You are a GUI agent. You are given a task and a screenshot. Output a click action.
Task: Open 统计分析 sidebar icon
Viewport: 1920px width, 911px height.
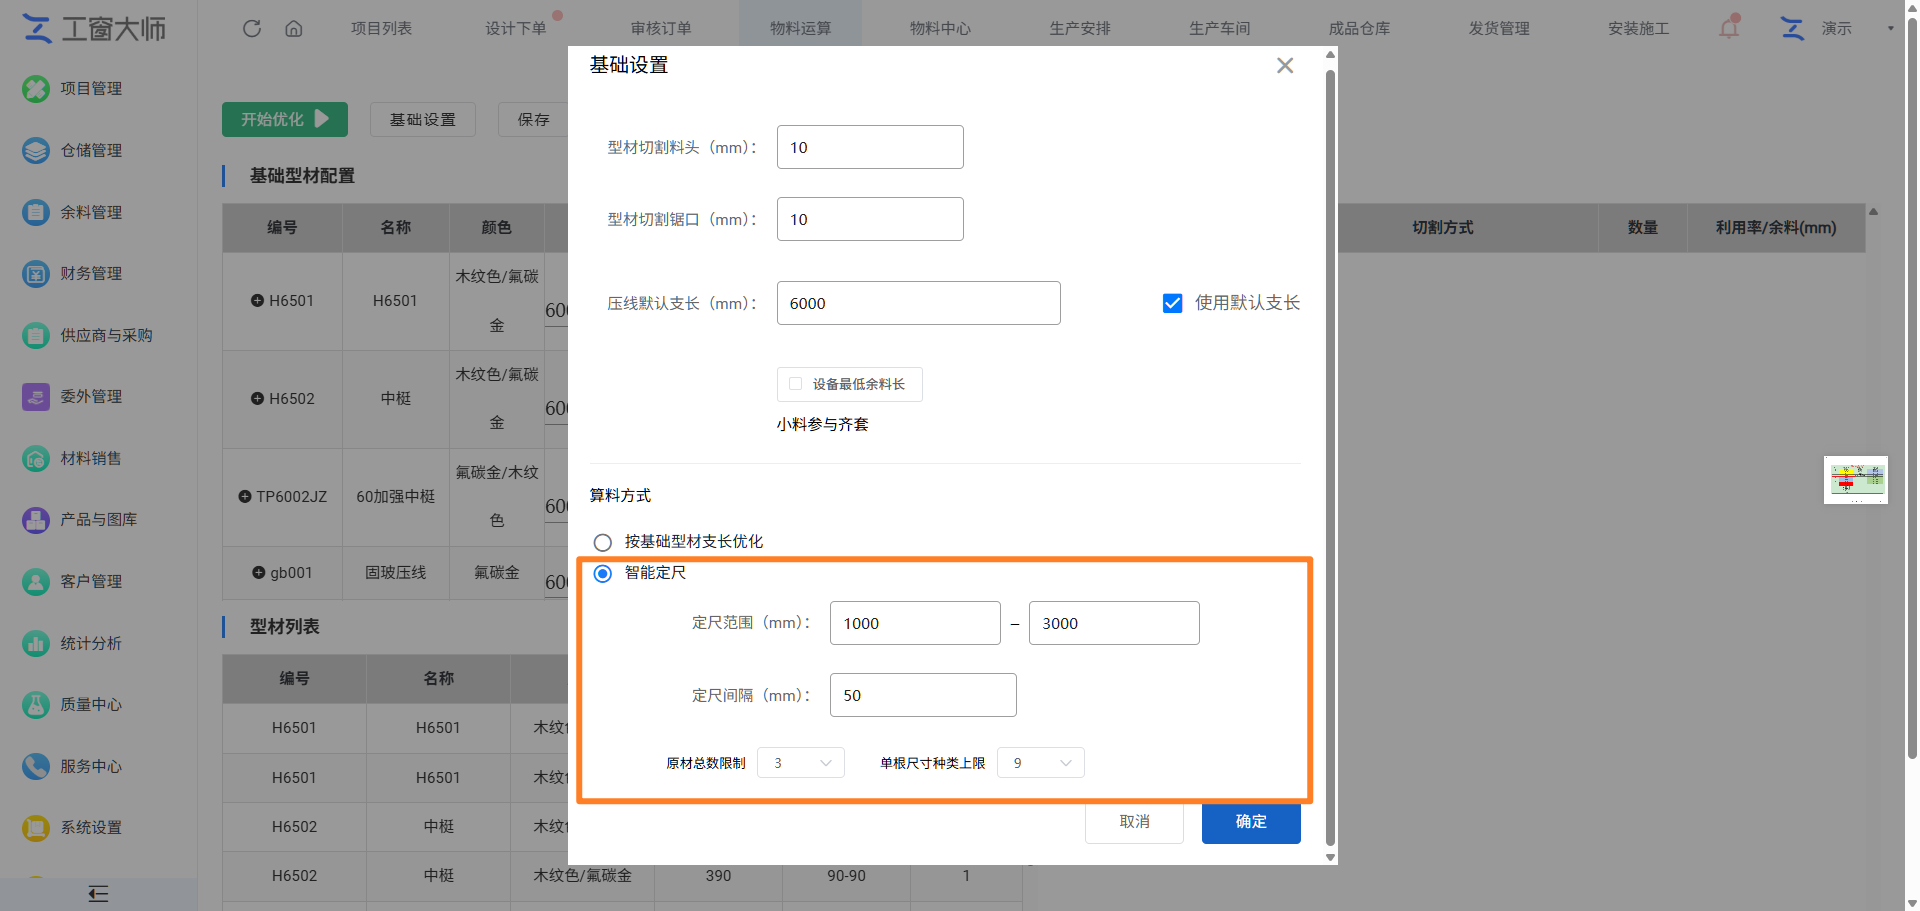click(36, 643)
